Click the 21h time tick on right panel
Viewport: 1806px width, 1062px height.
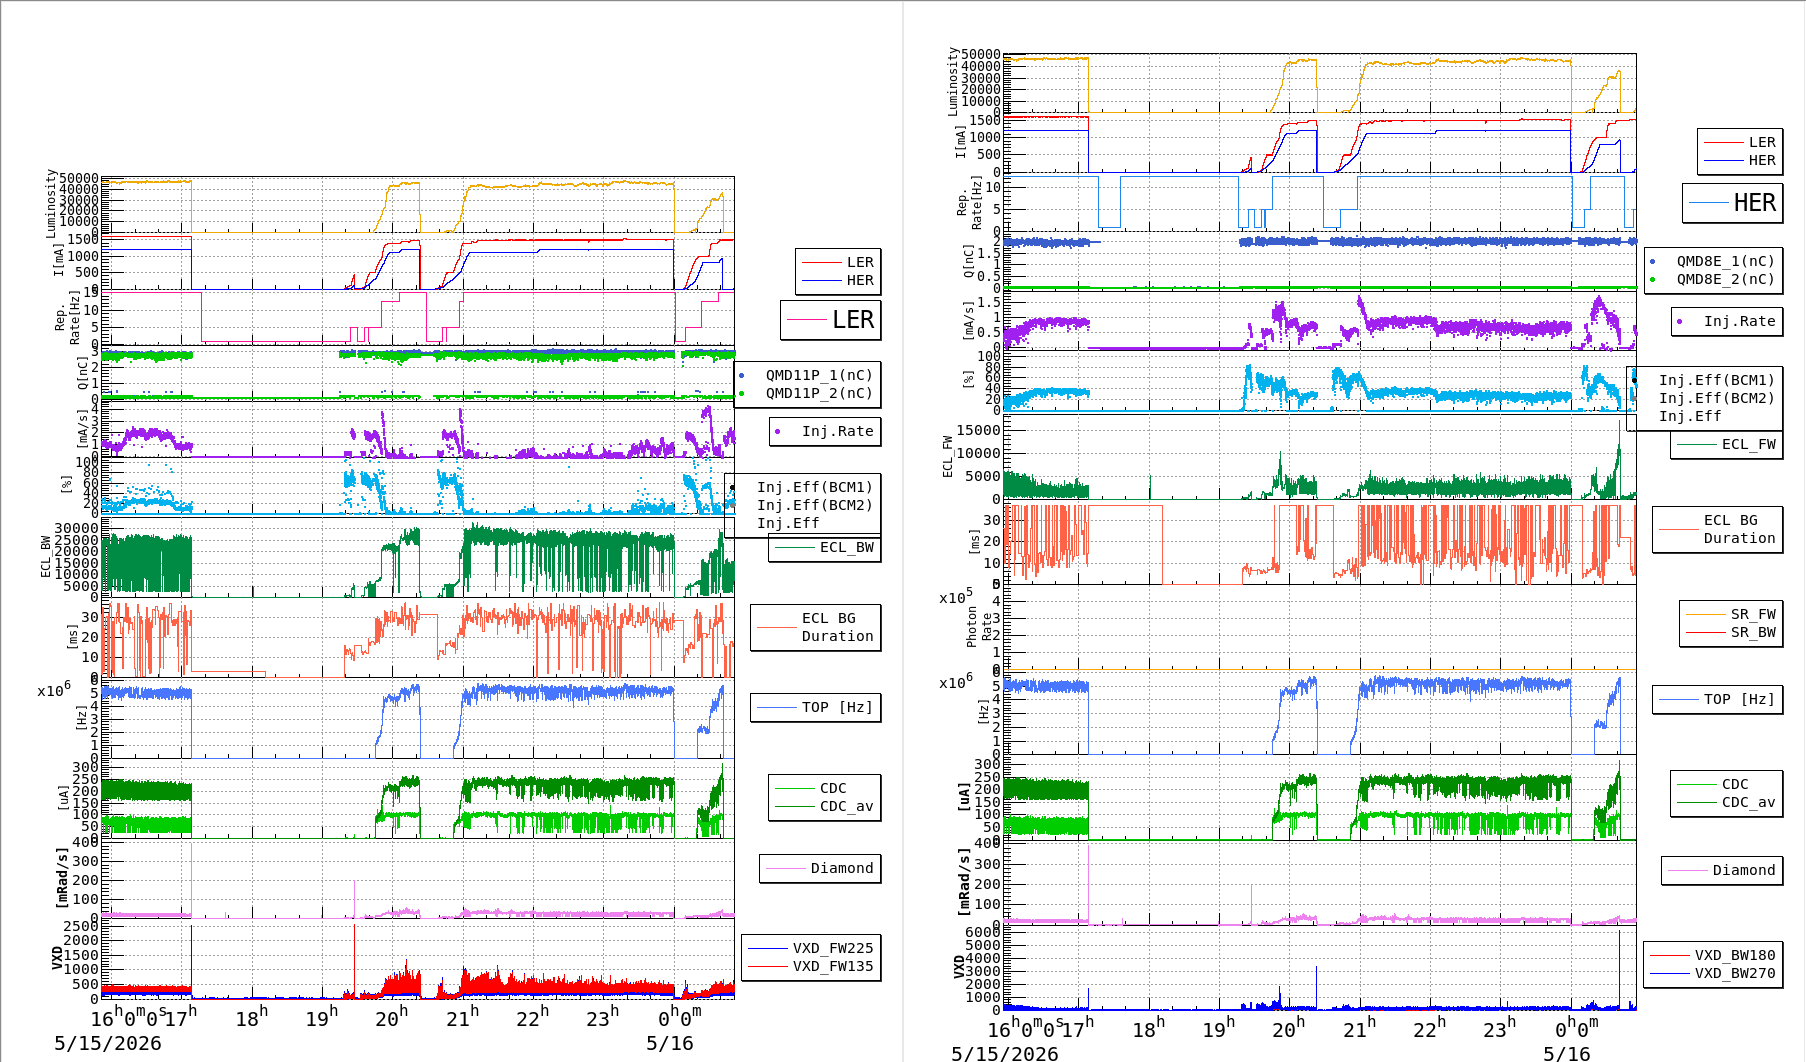(1359, 1028)
